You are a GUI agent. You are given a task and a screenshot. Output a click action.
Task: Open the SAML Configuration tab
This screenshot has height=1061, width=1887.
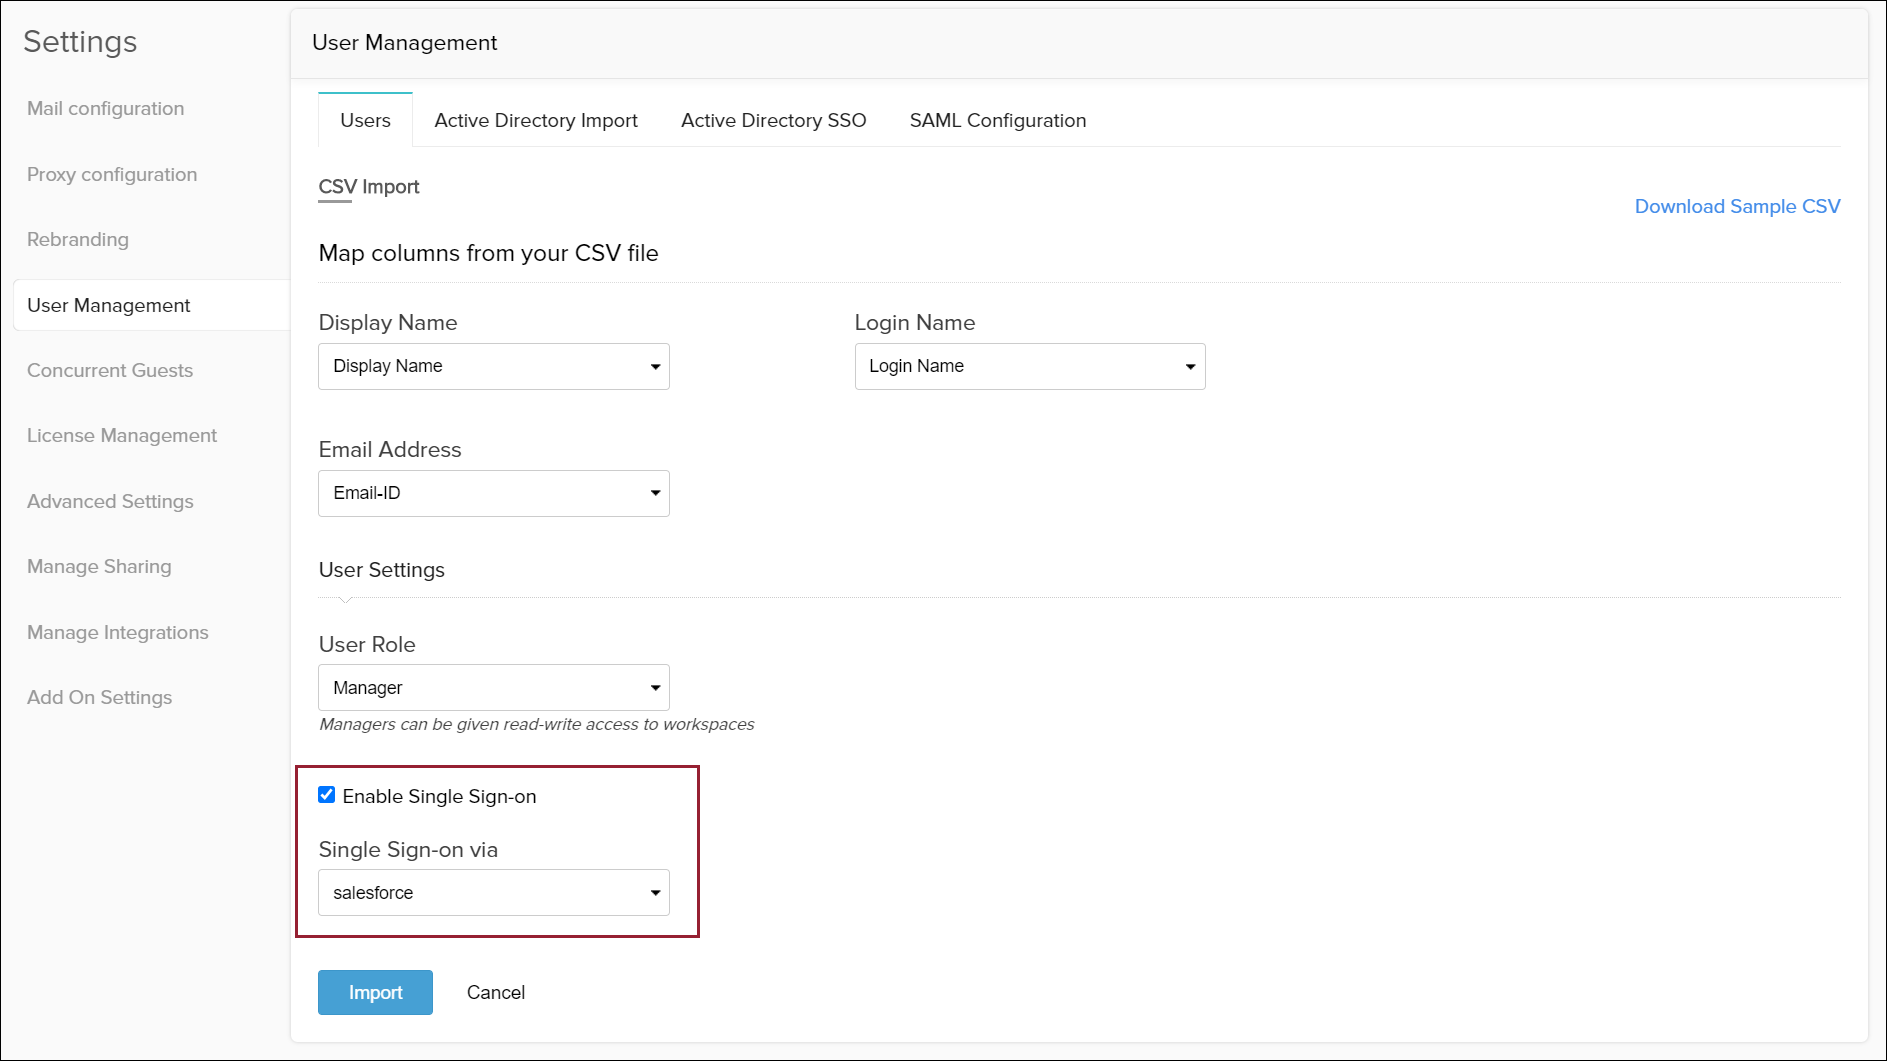click(997, 121)
